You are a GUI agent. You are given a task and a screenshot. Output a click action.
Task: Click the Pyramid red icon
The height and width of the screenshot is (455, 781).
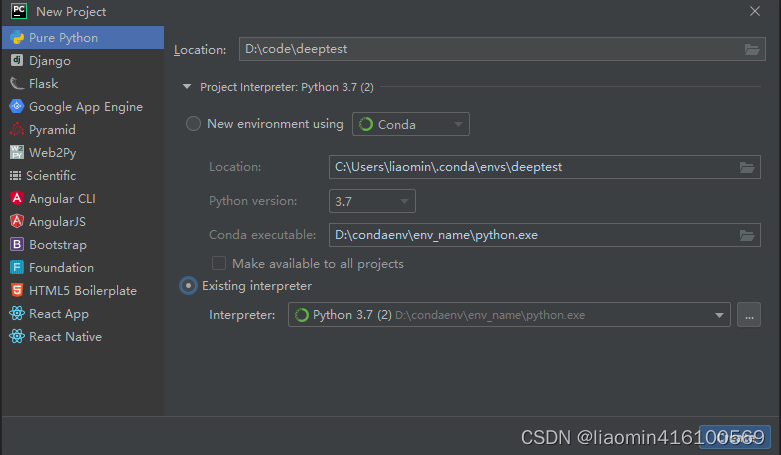17,129
